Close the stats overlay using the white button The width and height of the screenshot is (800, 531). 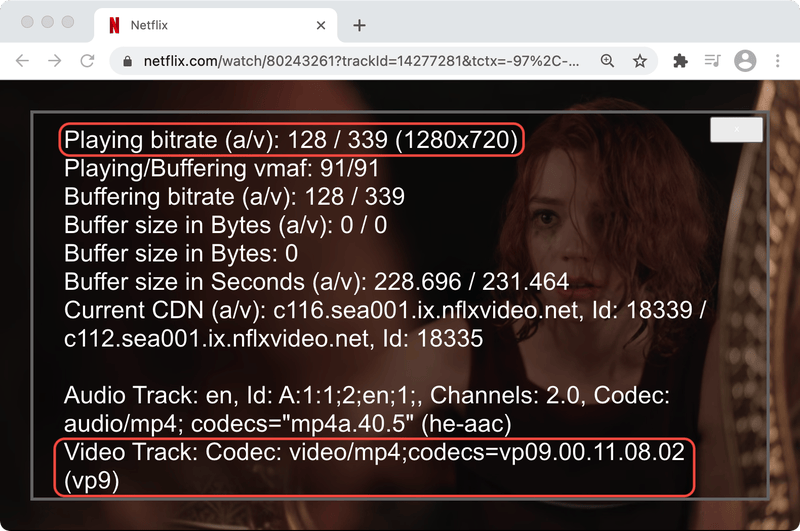(736, 130)
